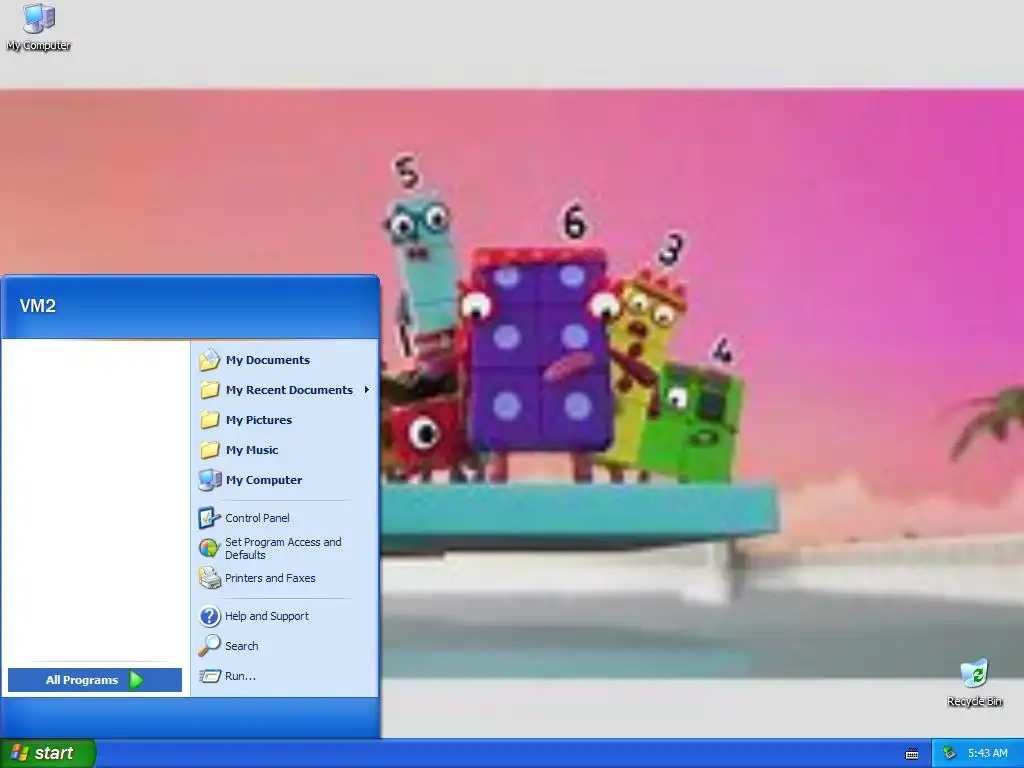This screenshot has height=768, width=1024.
Task: Expand All Programs with the green arrow
Action: click(x=136, y=680)
